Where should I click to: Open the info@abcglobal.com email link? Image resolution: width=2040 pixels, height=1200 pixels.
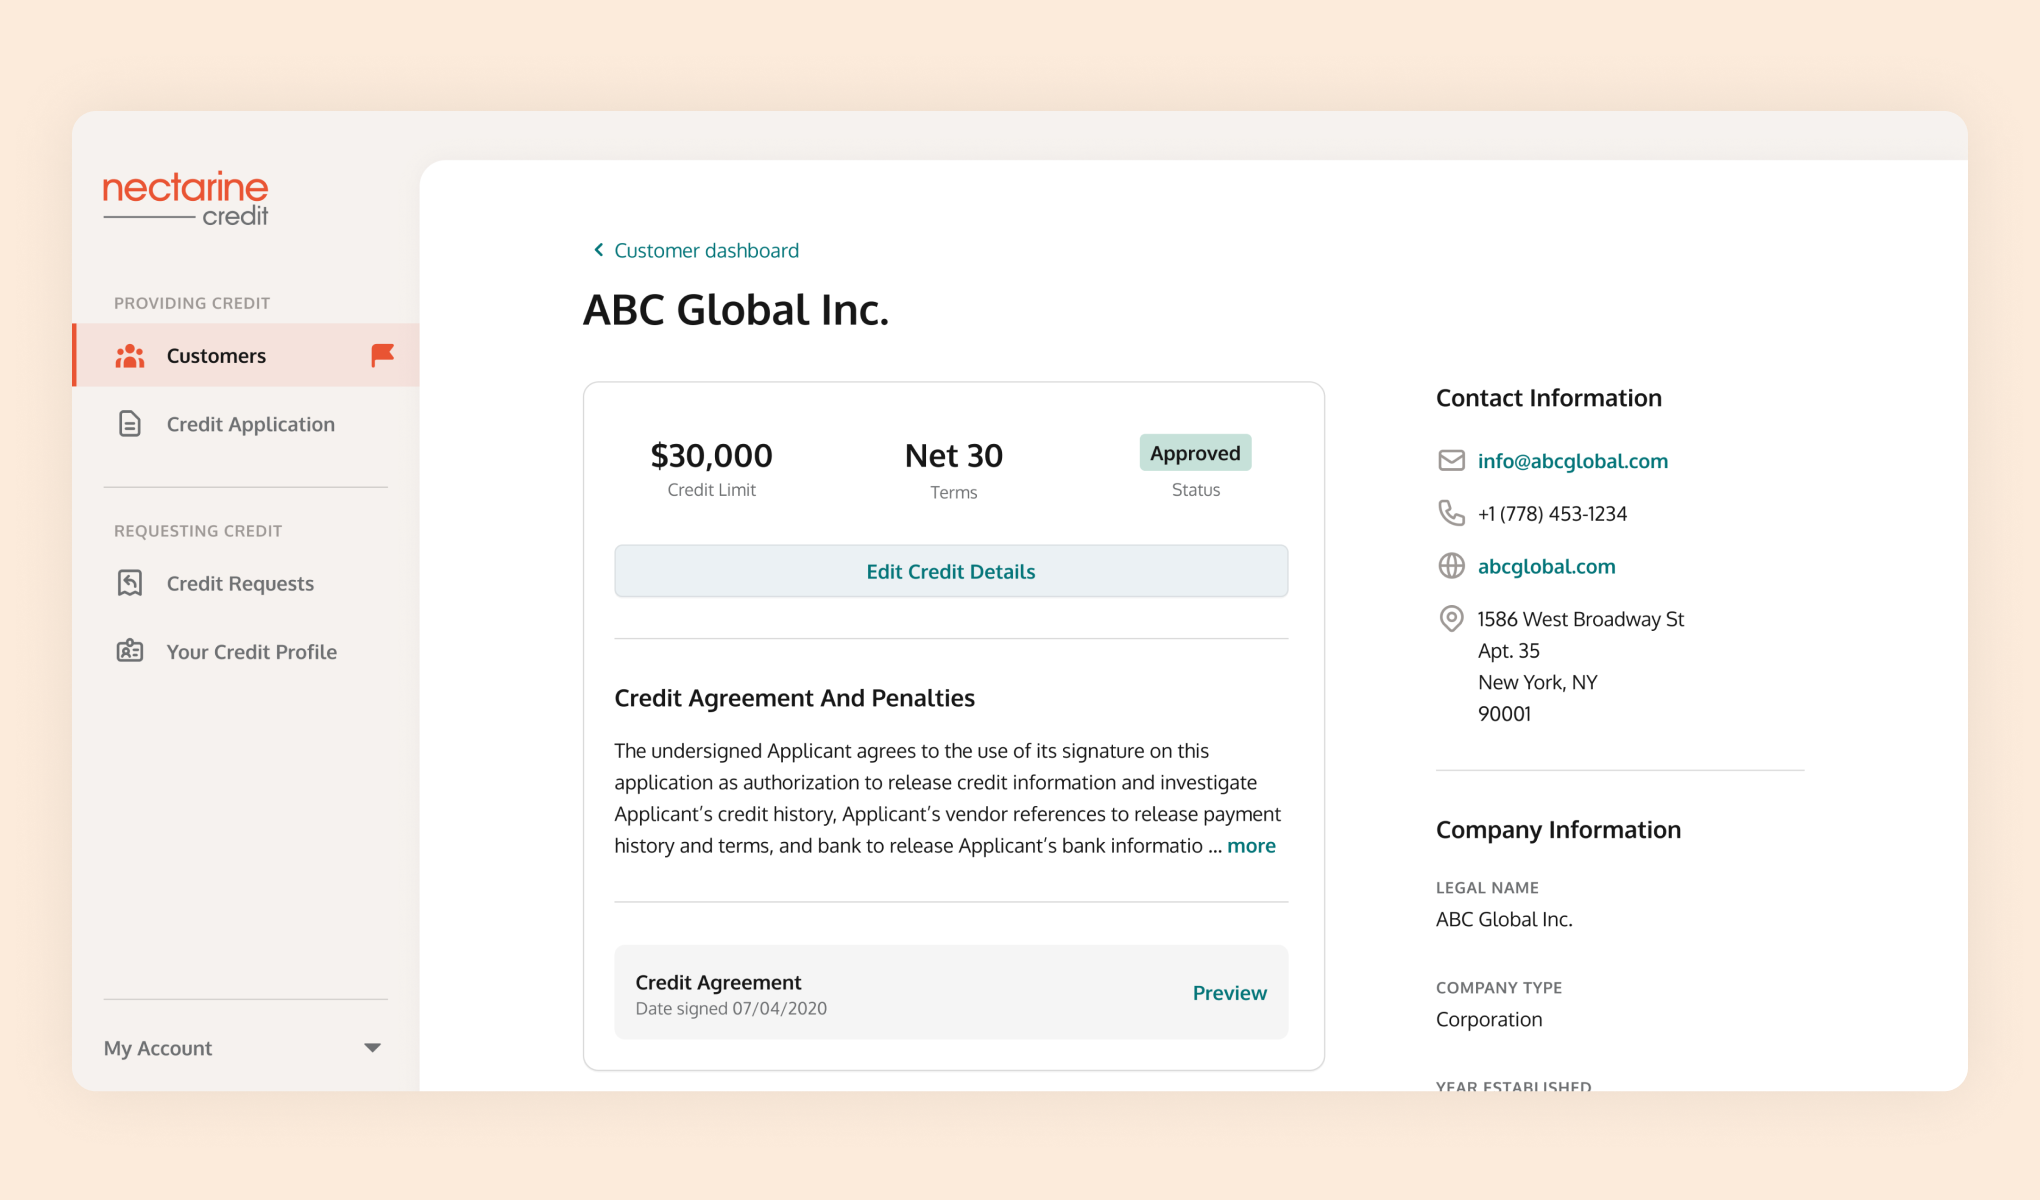[x=1573, y=461]
